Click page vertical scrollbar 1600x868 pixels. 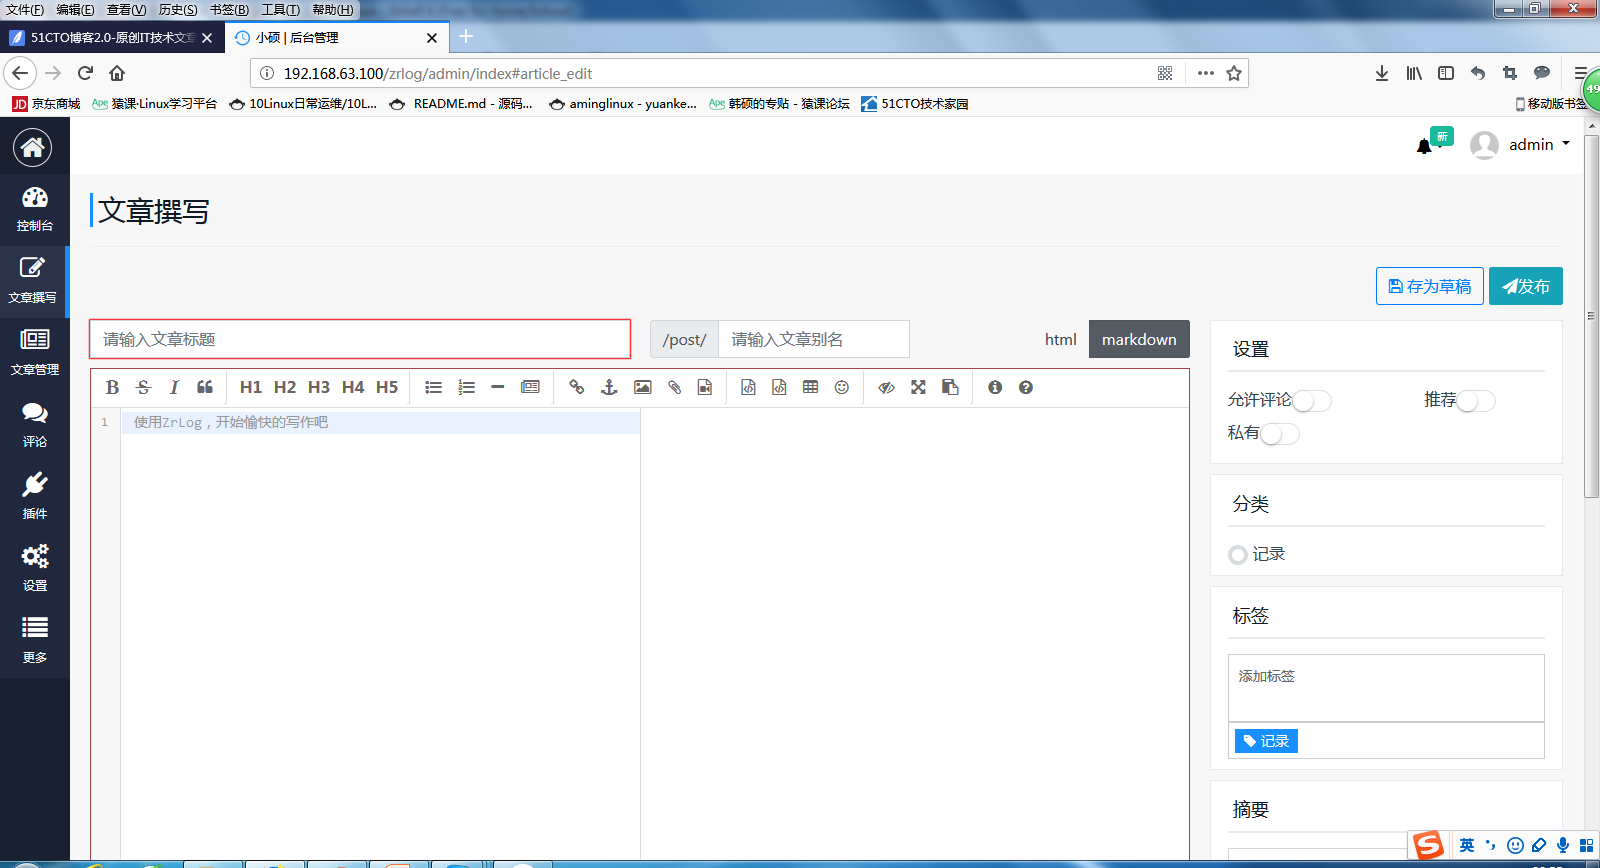1591,315
